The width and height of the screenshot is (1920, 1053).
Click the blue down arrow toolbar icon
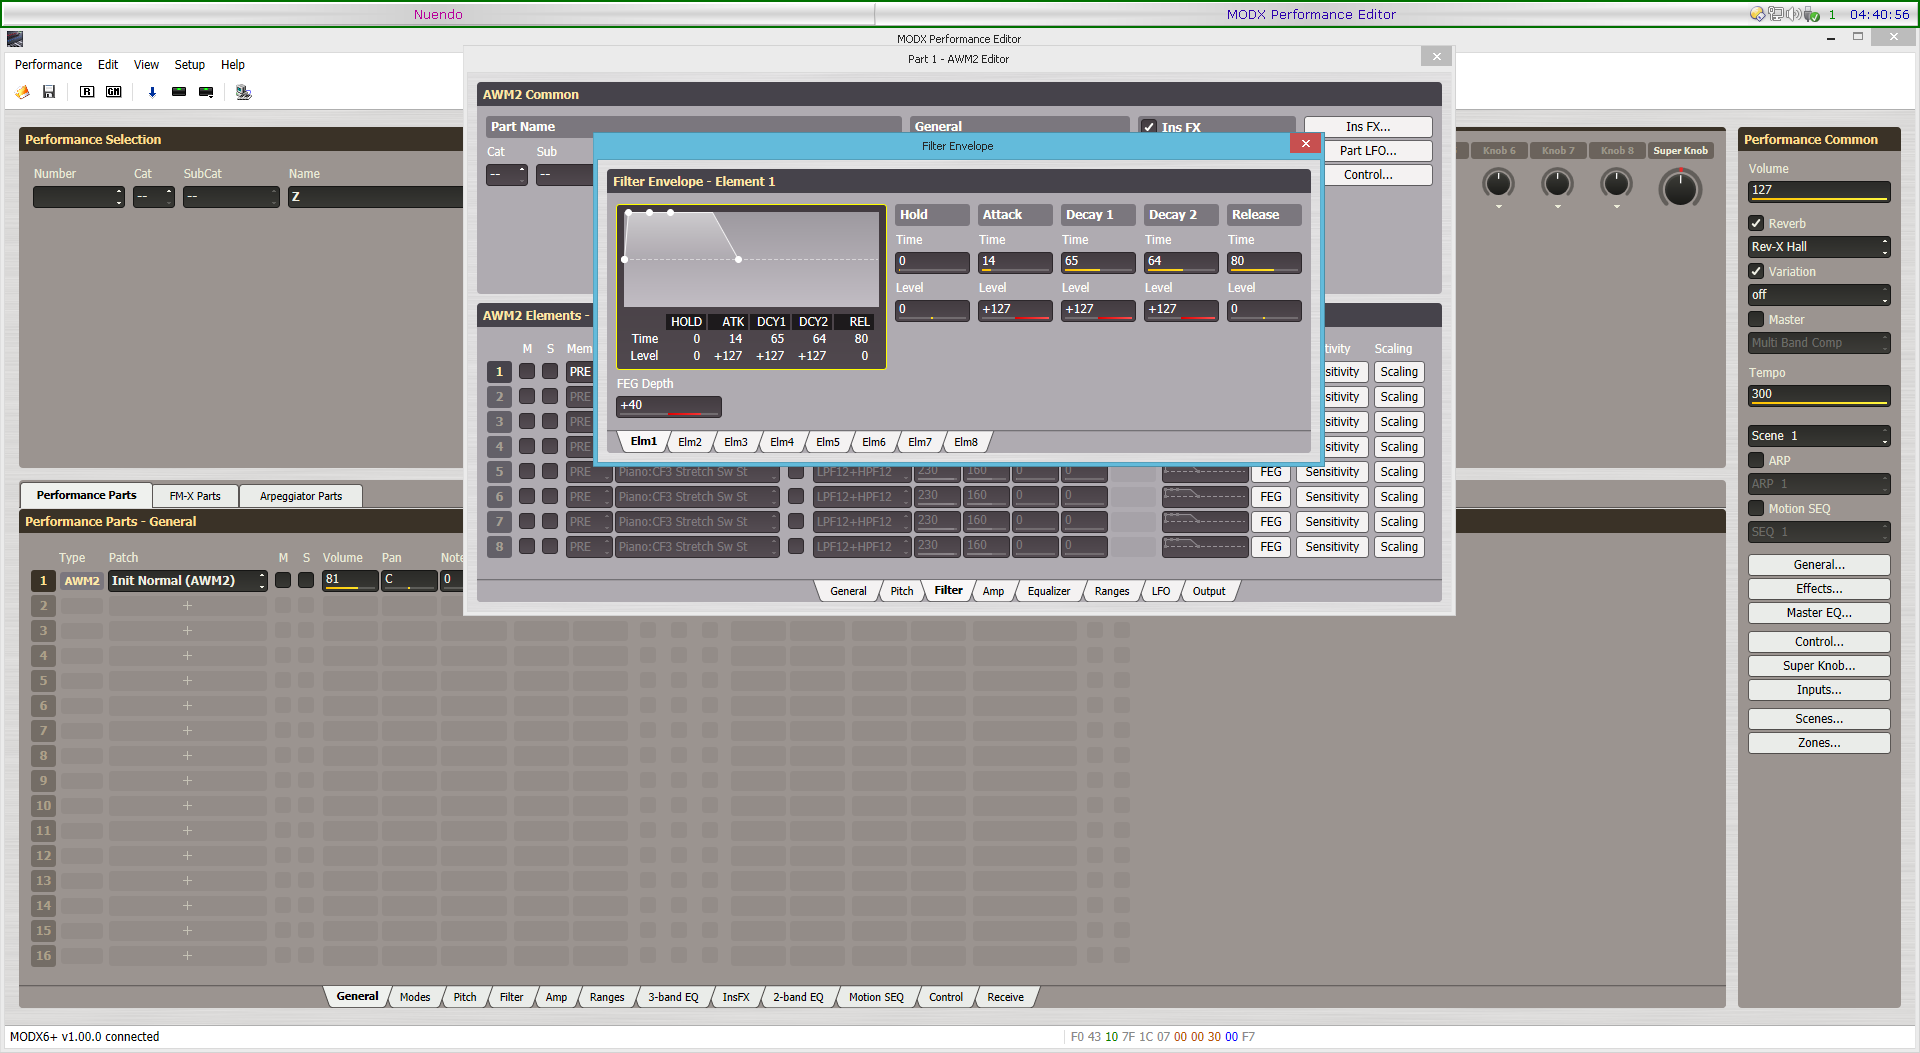[x=152, y=92]
